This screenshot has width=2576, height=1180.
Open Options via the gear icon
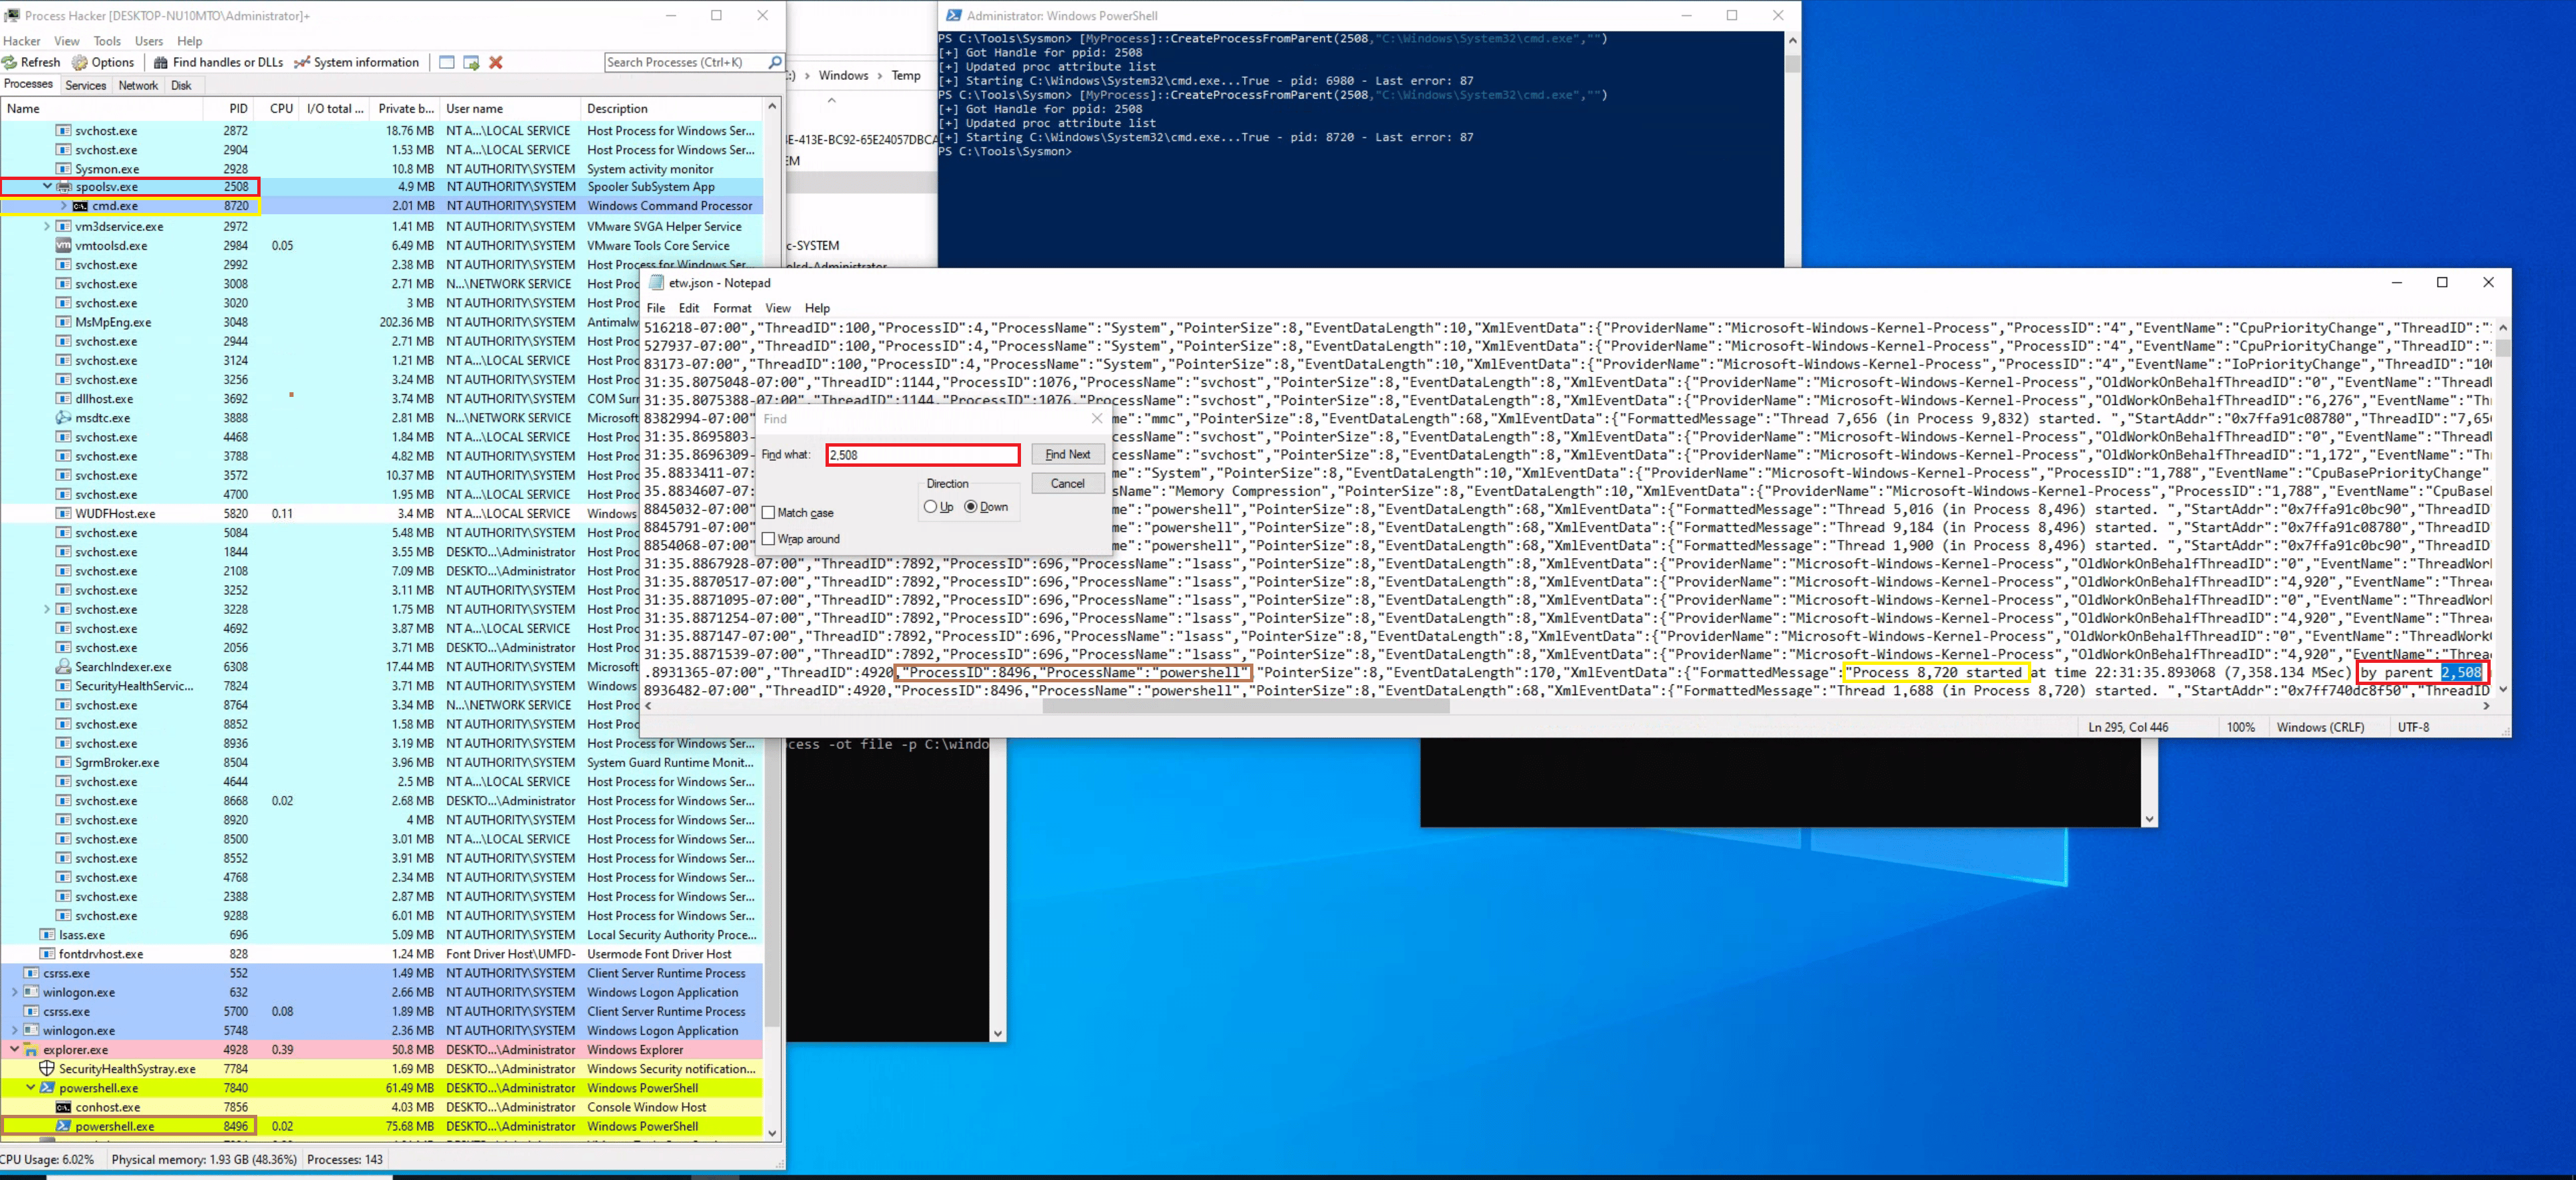(x=80, y=62)
